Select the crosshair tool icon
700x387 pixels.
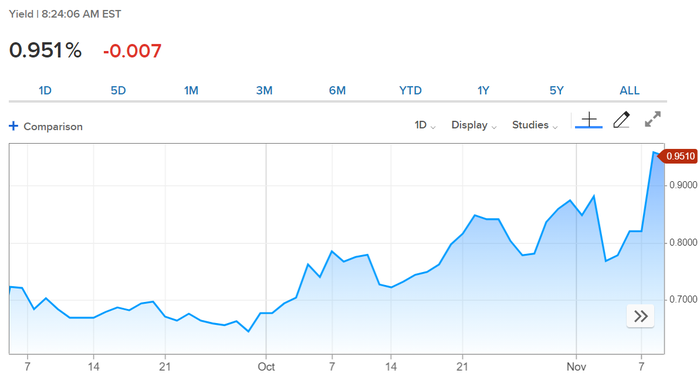pos(589,120)
